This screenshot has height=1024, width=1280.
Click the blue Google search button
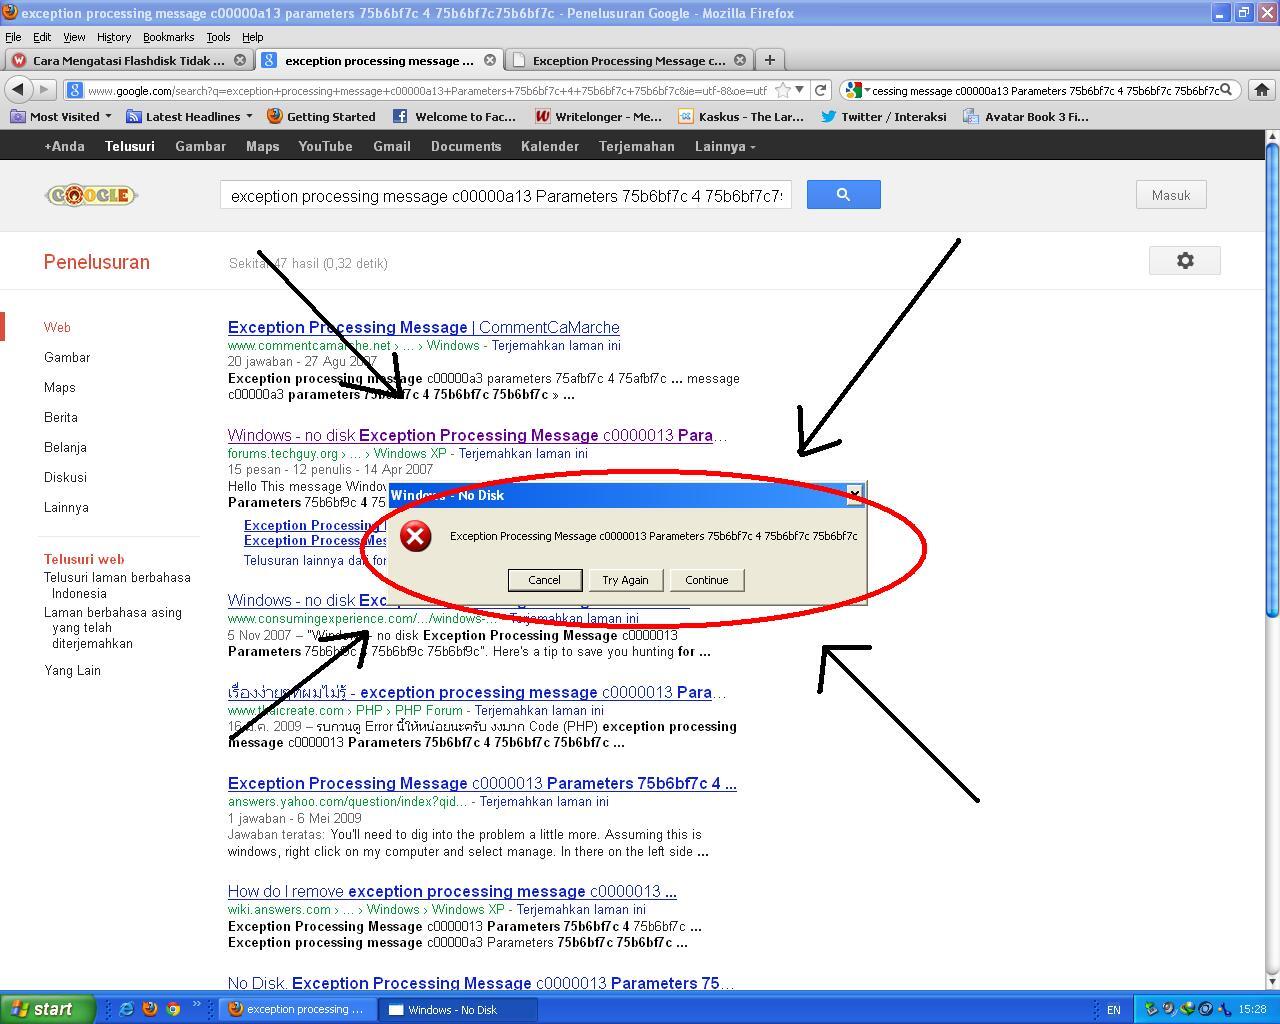tap(843, 195)
